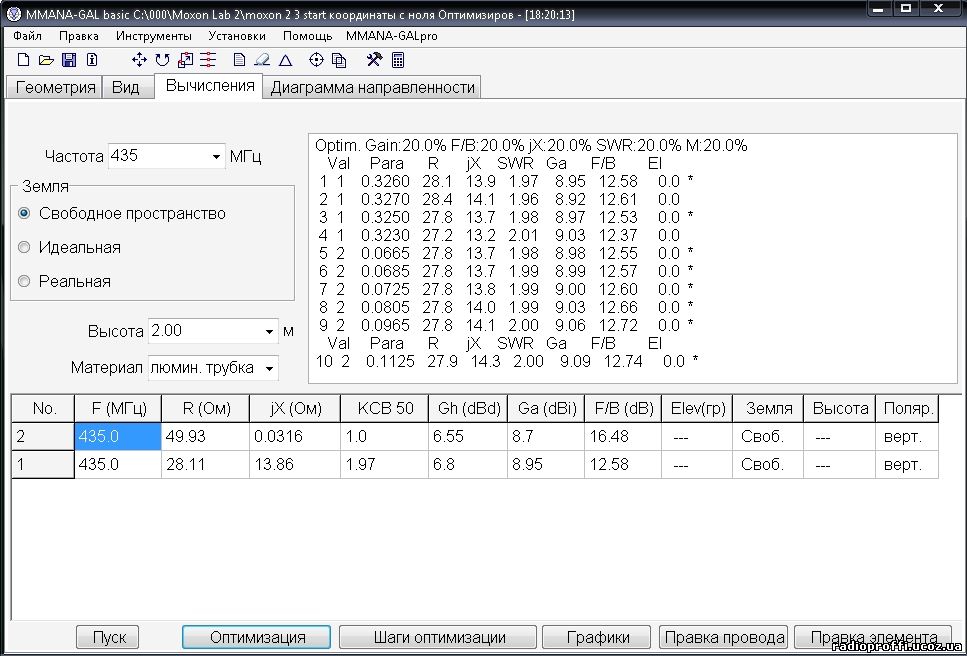The image size is (967, 656).
Task: Open the Правка menu
Action: [79, 36]
